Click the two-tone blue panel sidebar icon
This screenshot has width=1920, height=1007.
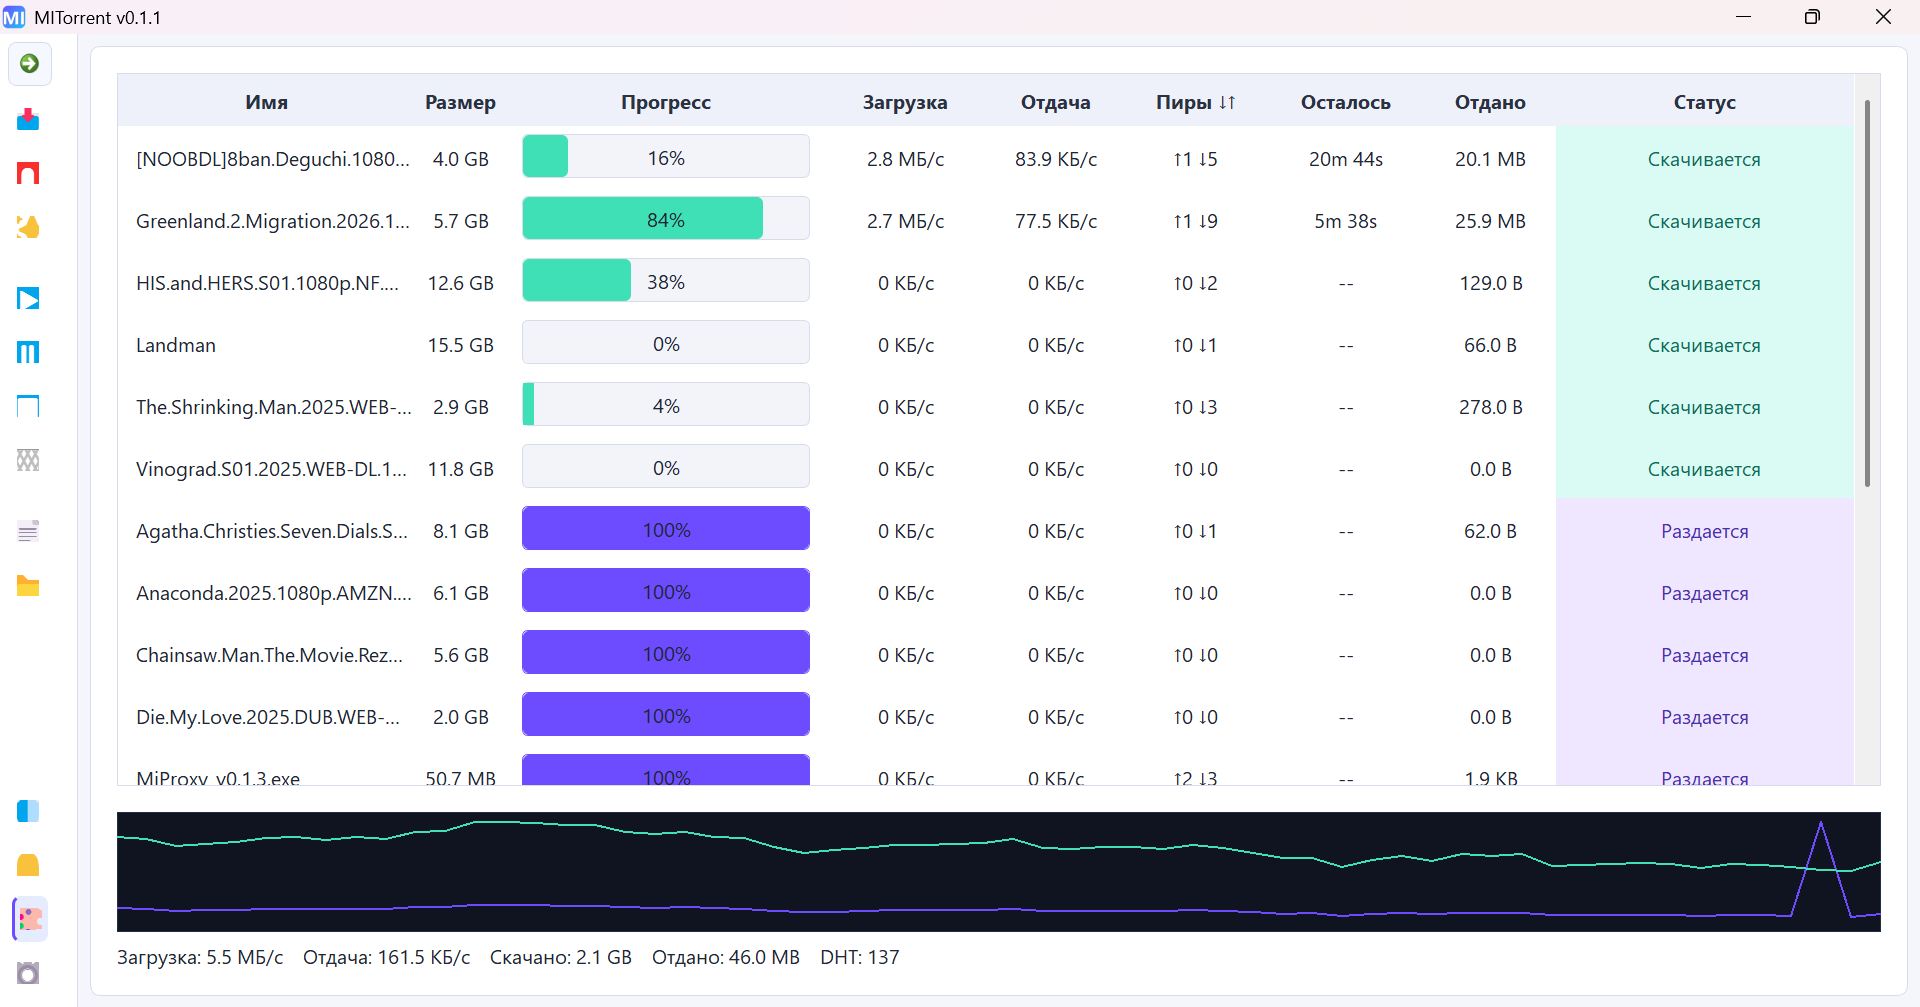coord(28,811)
